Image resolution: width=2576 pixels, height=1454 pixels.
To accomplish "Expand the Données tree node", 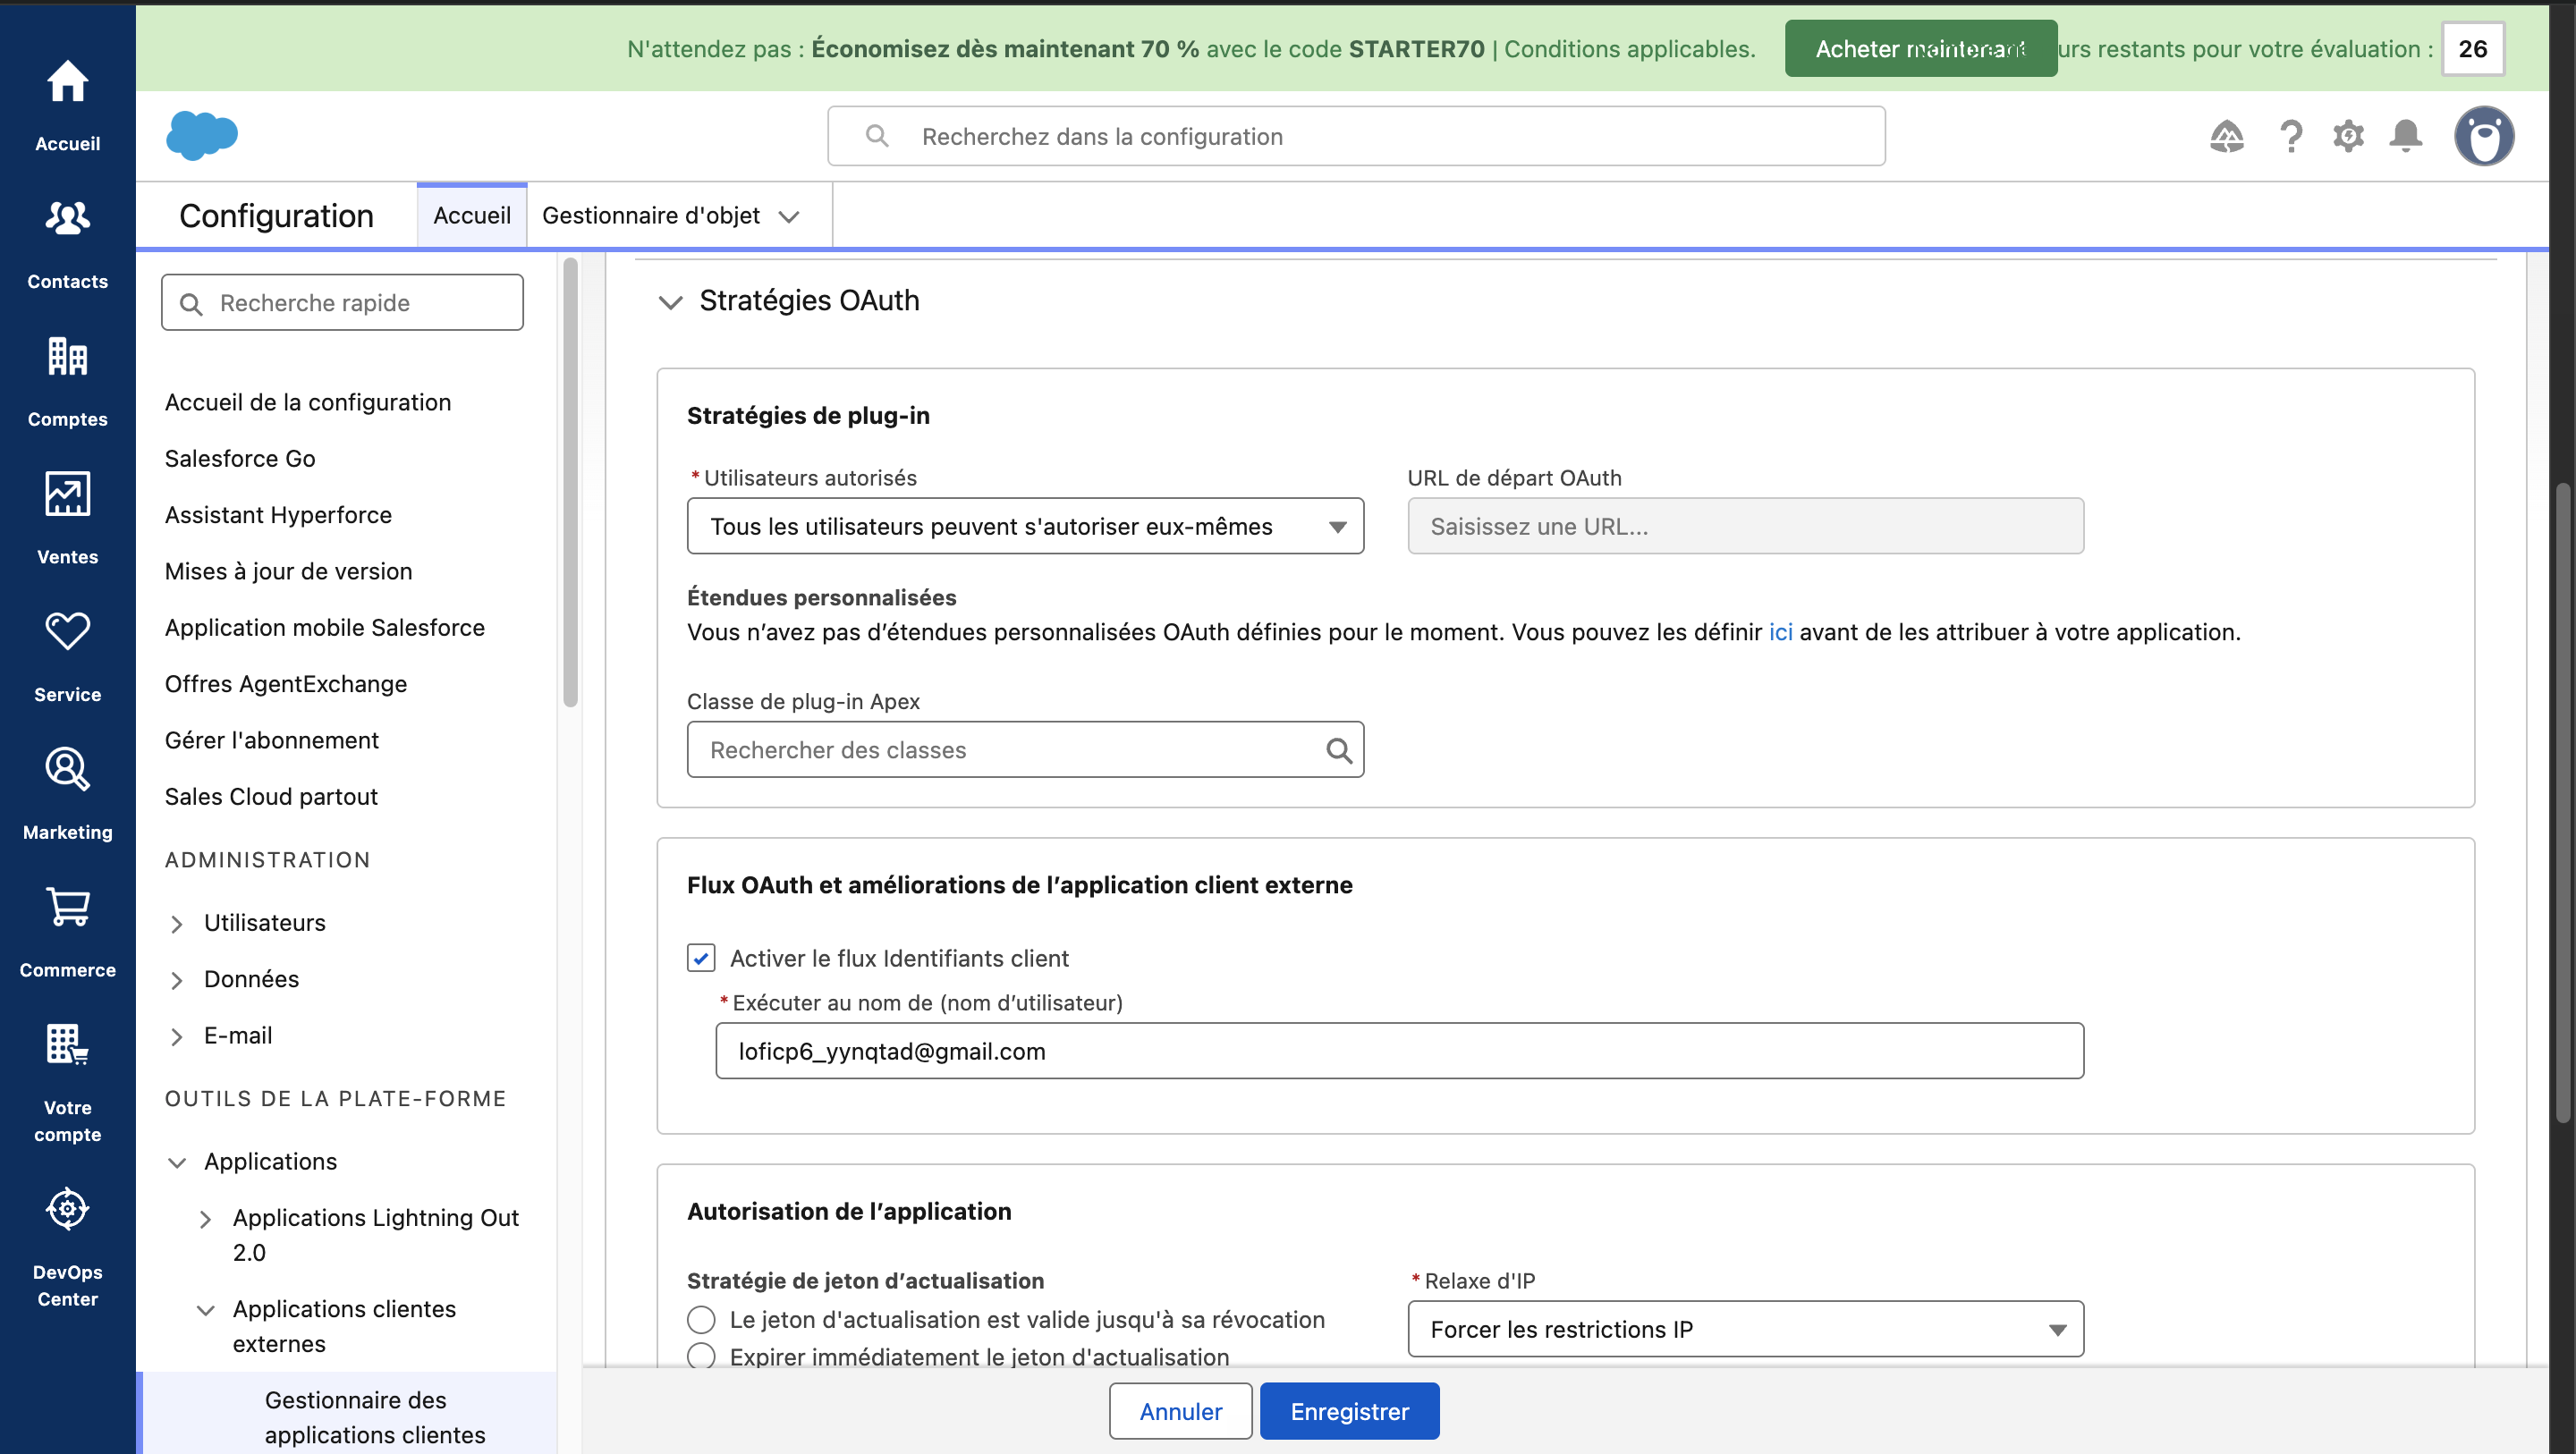I will (x=177, y=980).
